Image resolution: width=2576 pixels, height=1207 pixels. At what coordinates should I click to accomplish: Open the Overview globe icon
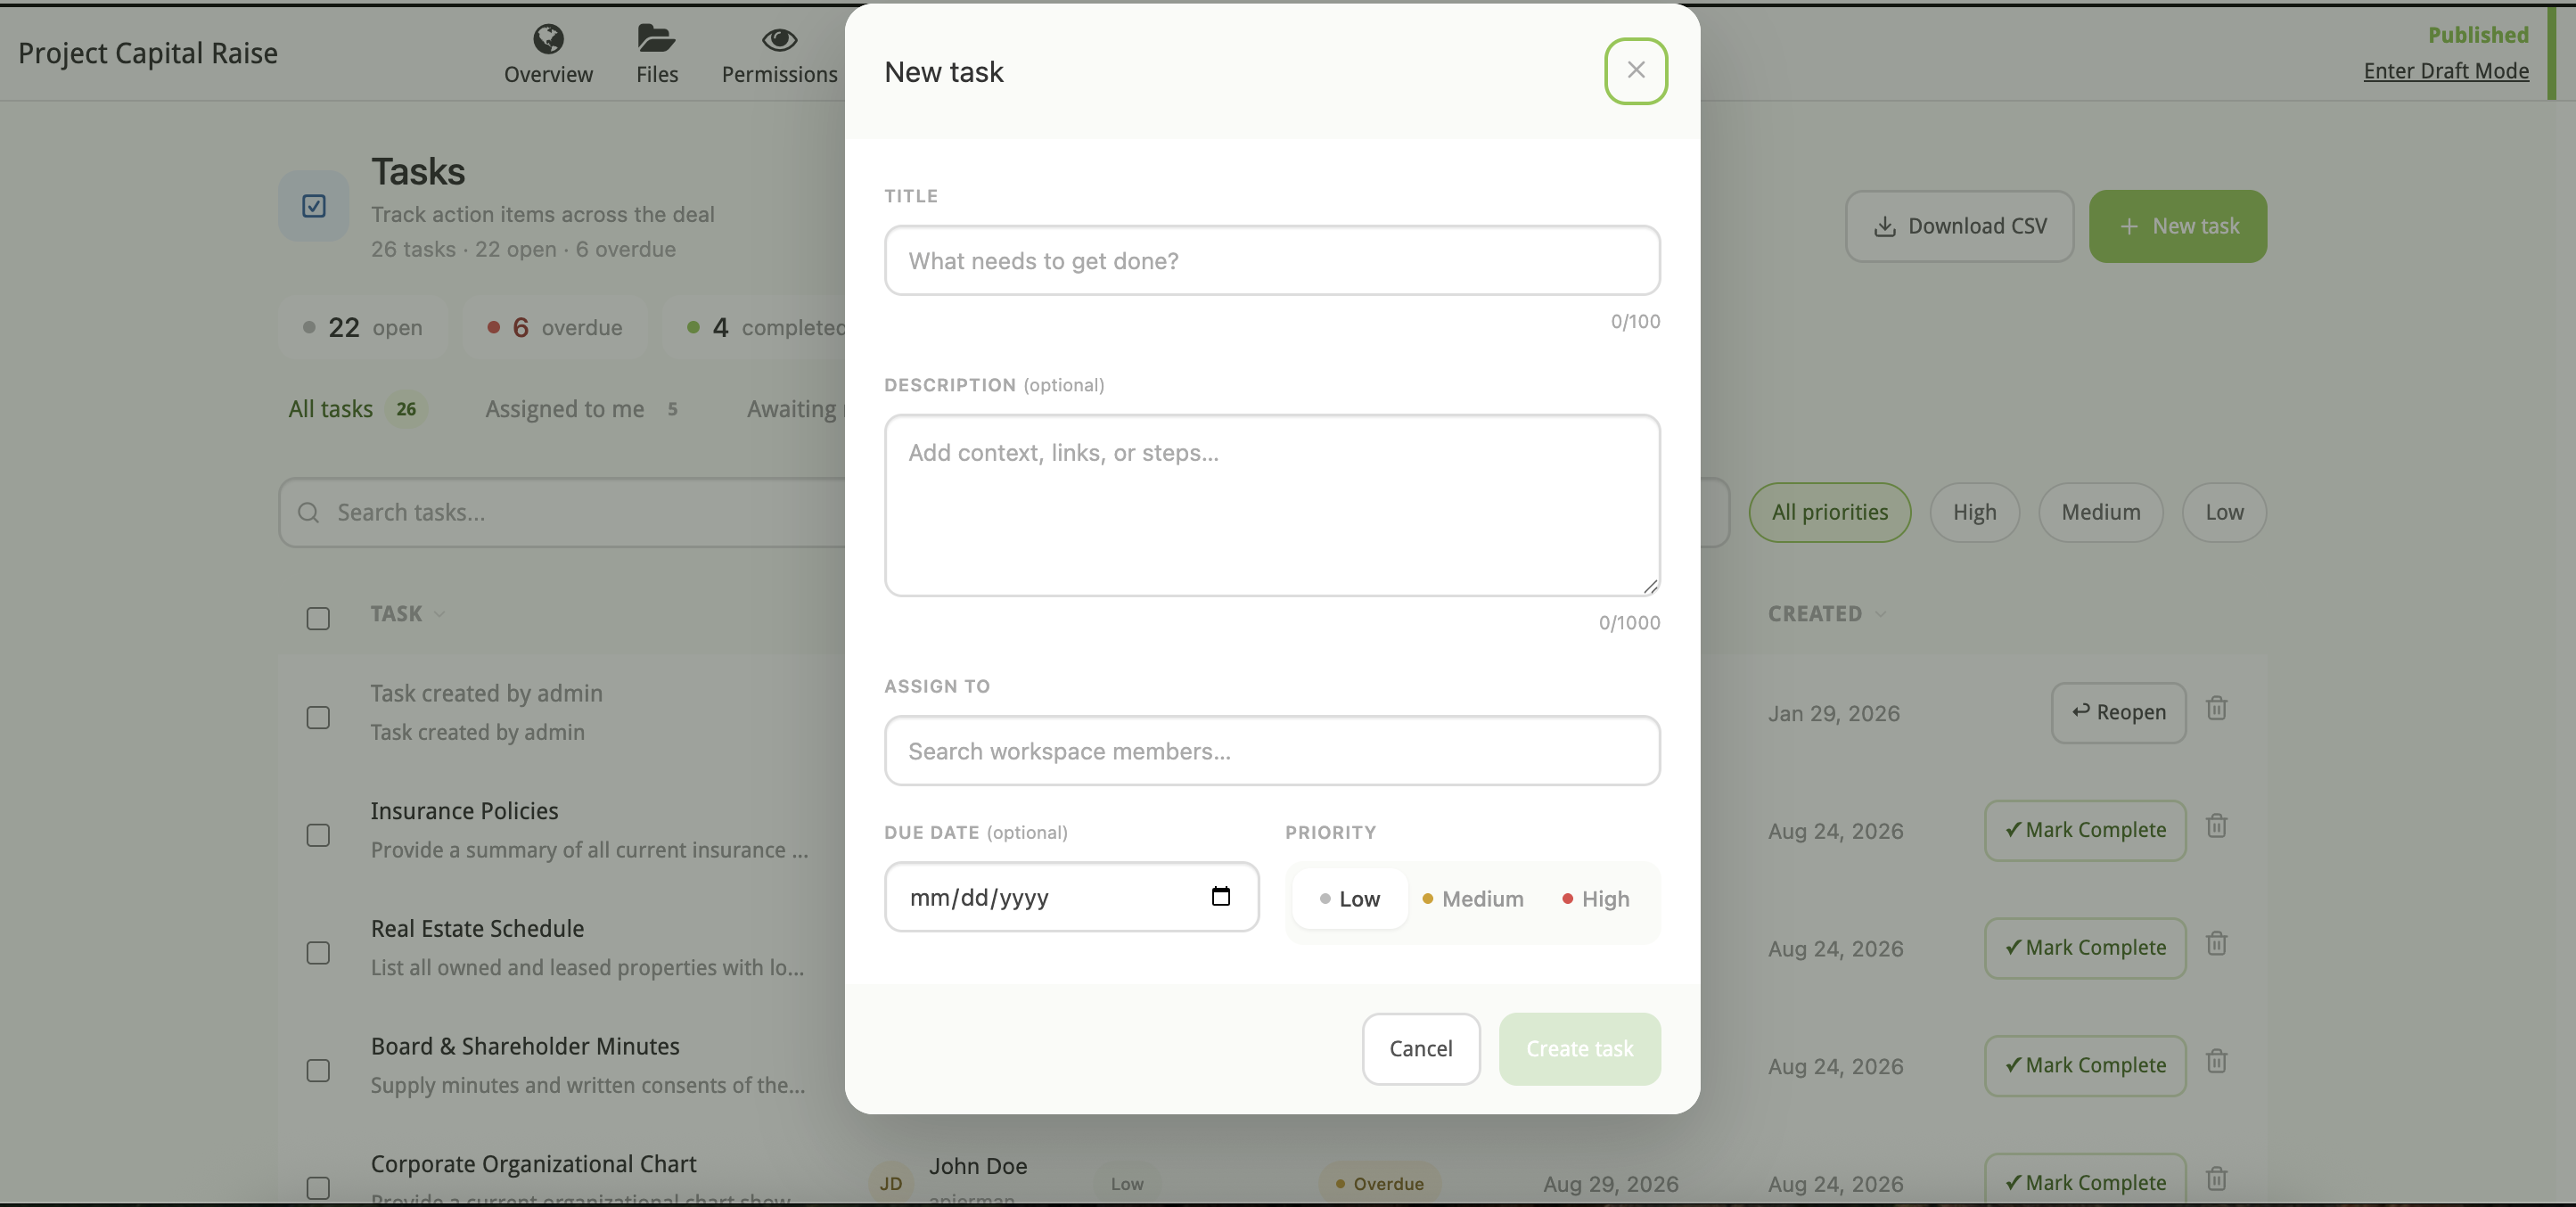click(548, 39)
